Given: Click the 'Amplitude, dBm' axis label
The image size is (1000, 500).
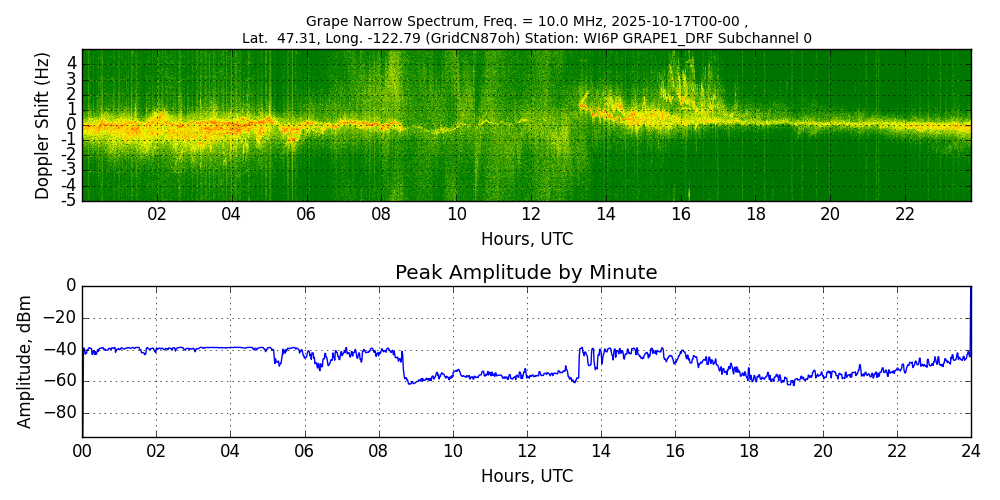Looking at the screenshot, I should 26,361.
